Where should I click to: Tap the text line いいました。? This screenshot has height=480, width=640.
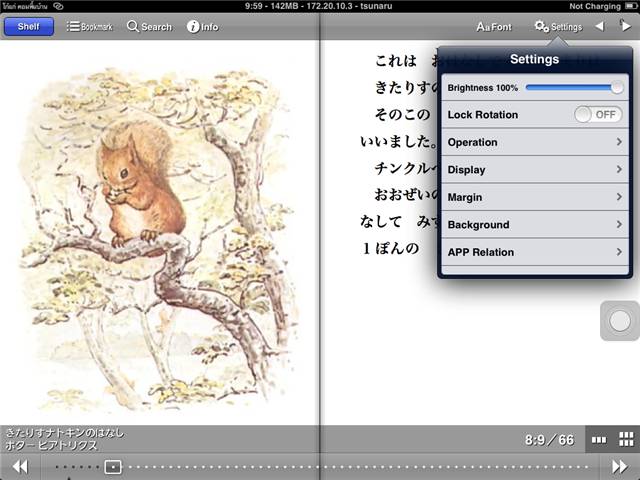coord(399,142)
